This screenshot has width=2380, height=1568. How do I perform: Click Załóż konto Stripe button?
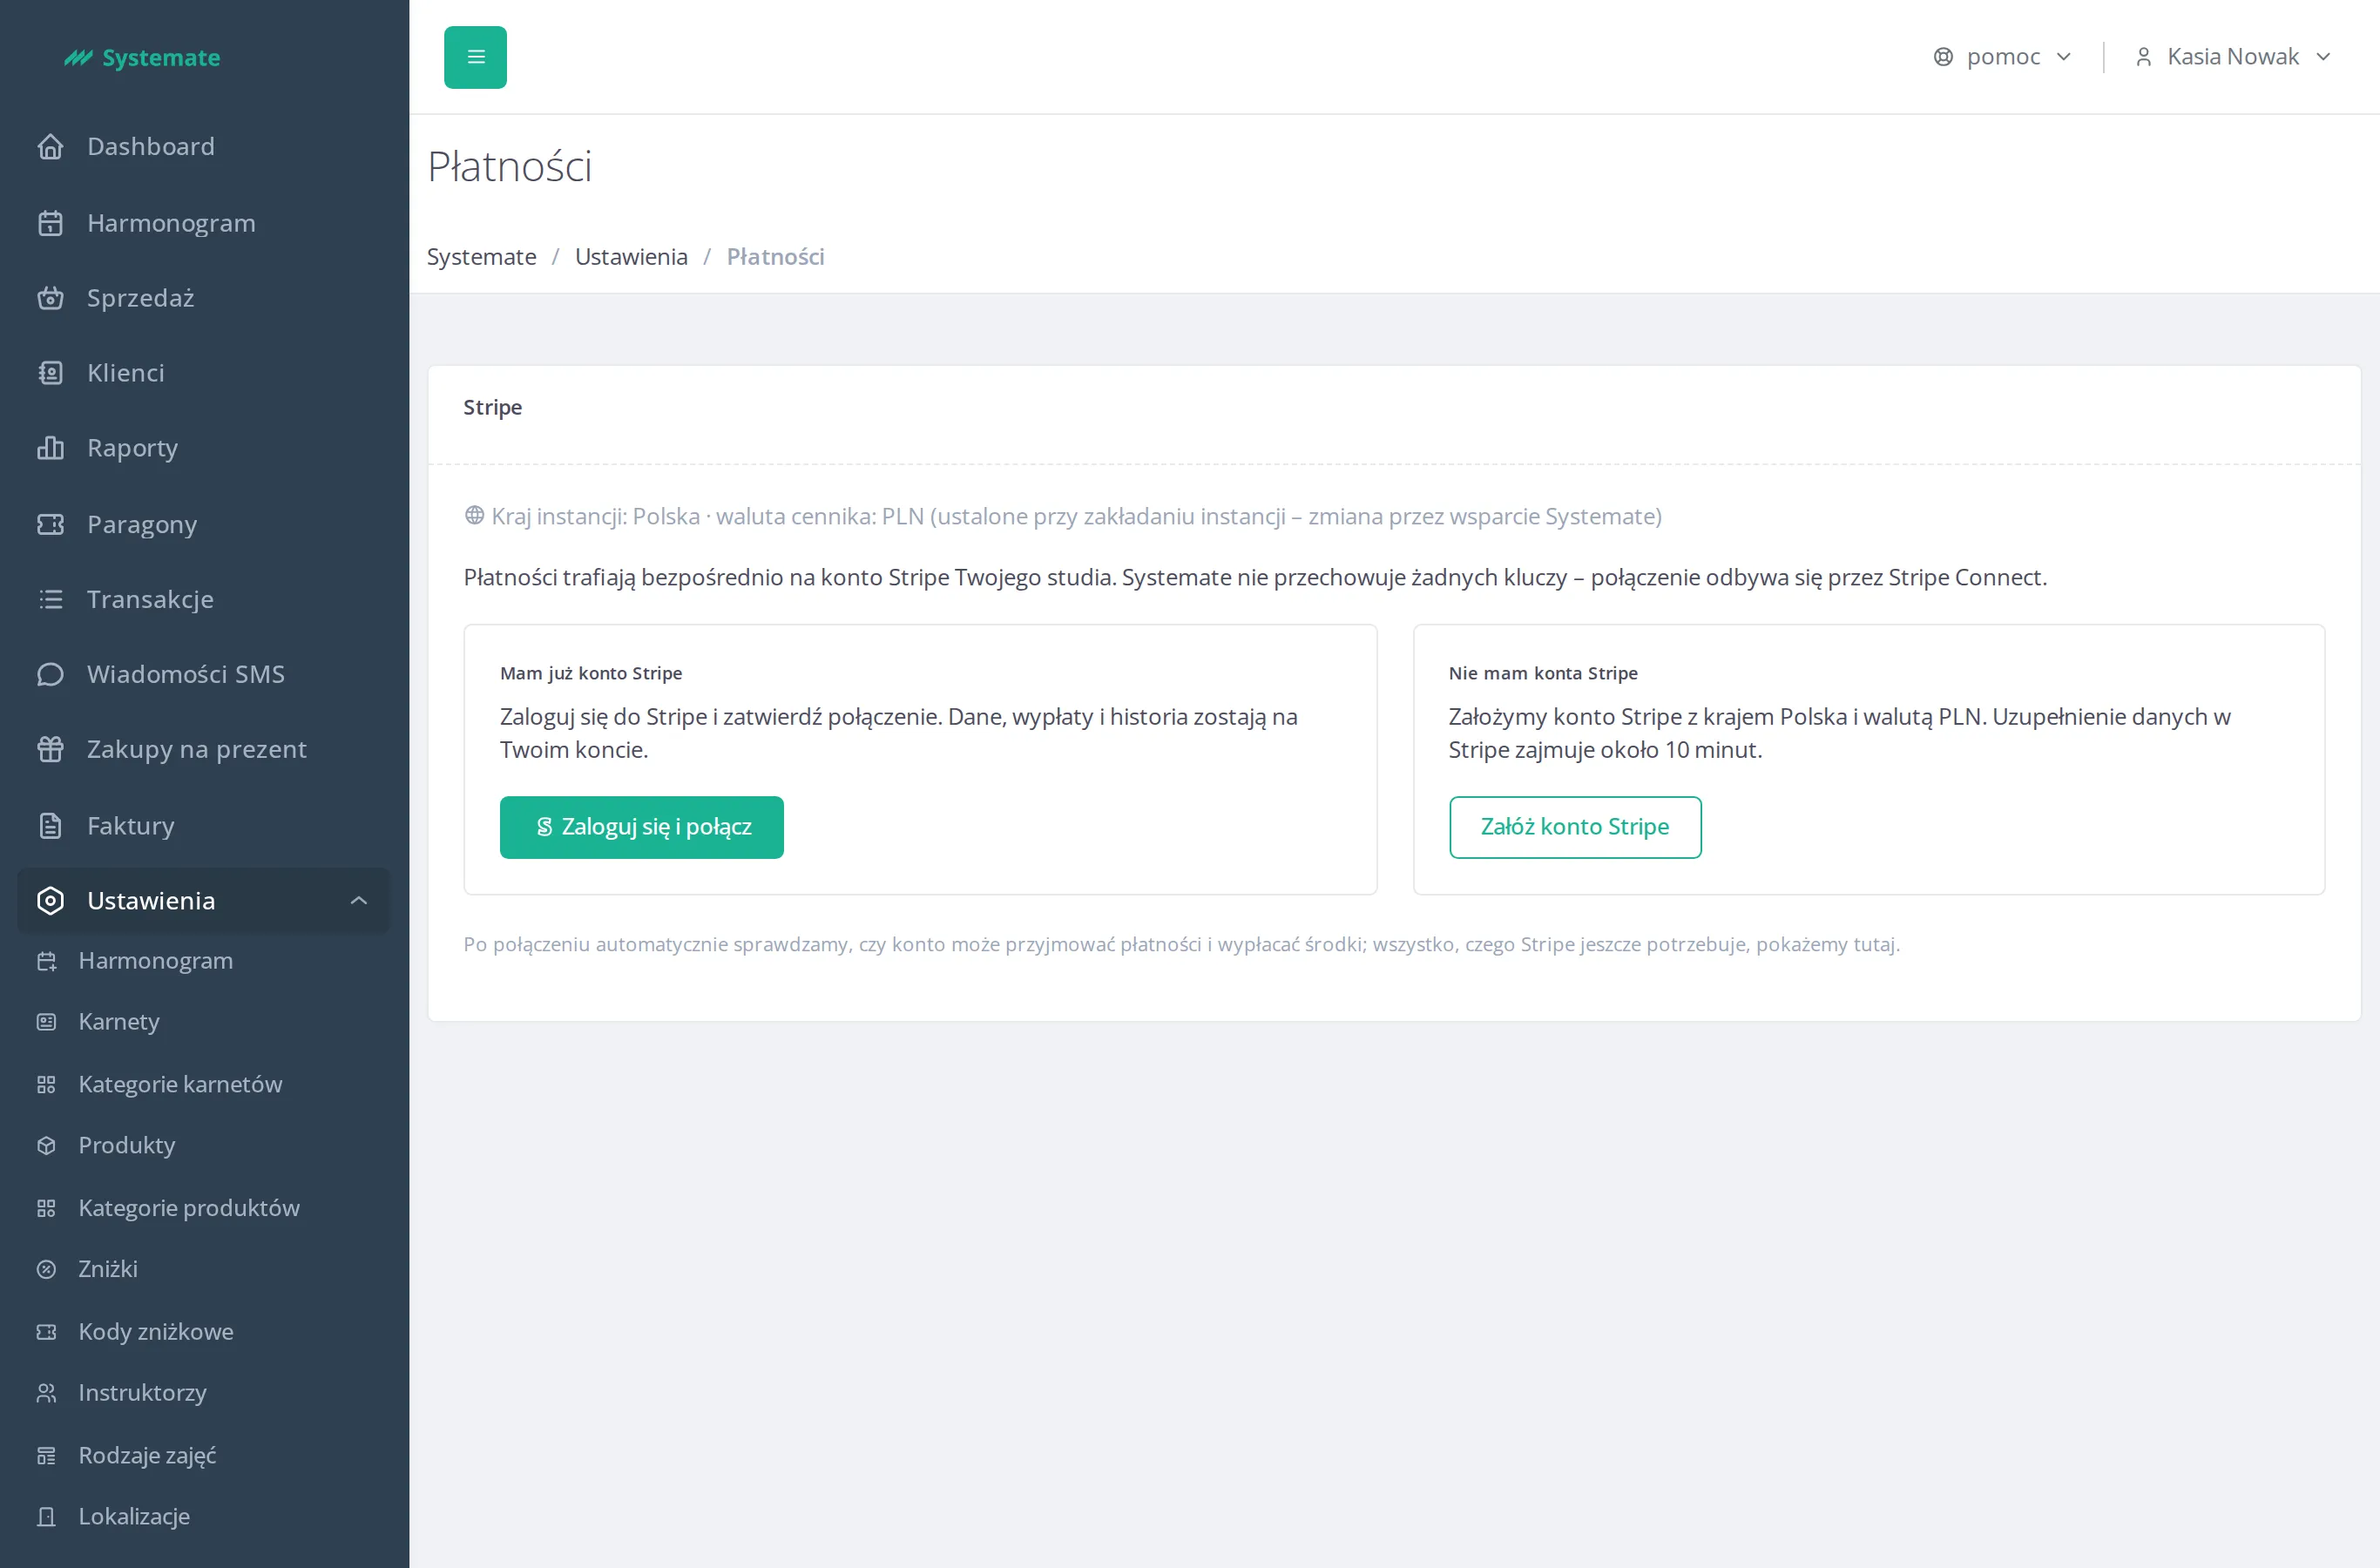(x=1575, y=827)
